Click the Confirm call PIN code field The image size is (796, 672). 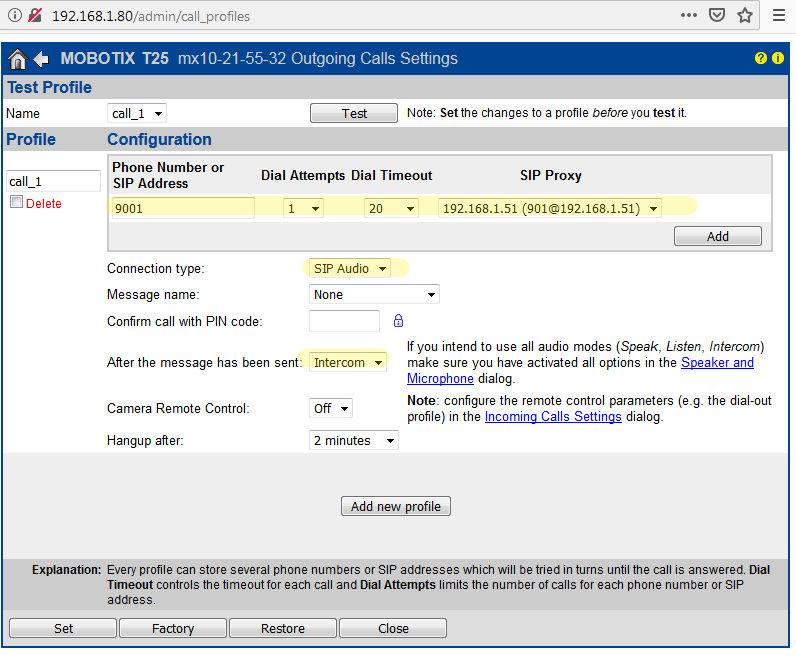click(x=344, y=321)
